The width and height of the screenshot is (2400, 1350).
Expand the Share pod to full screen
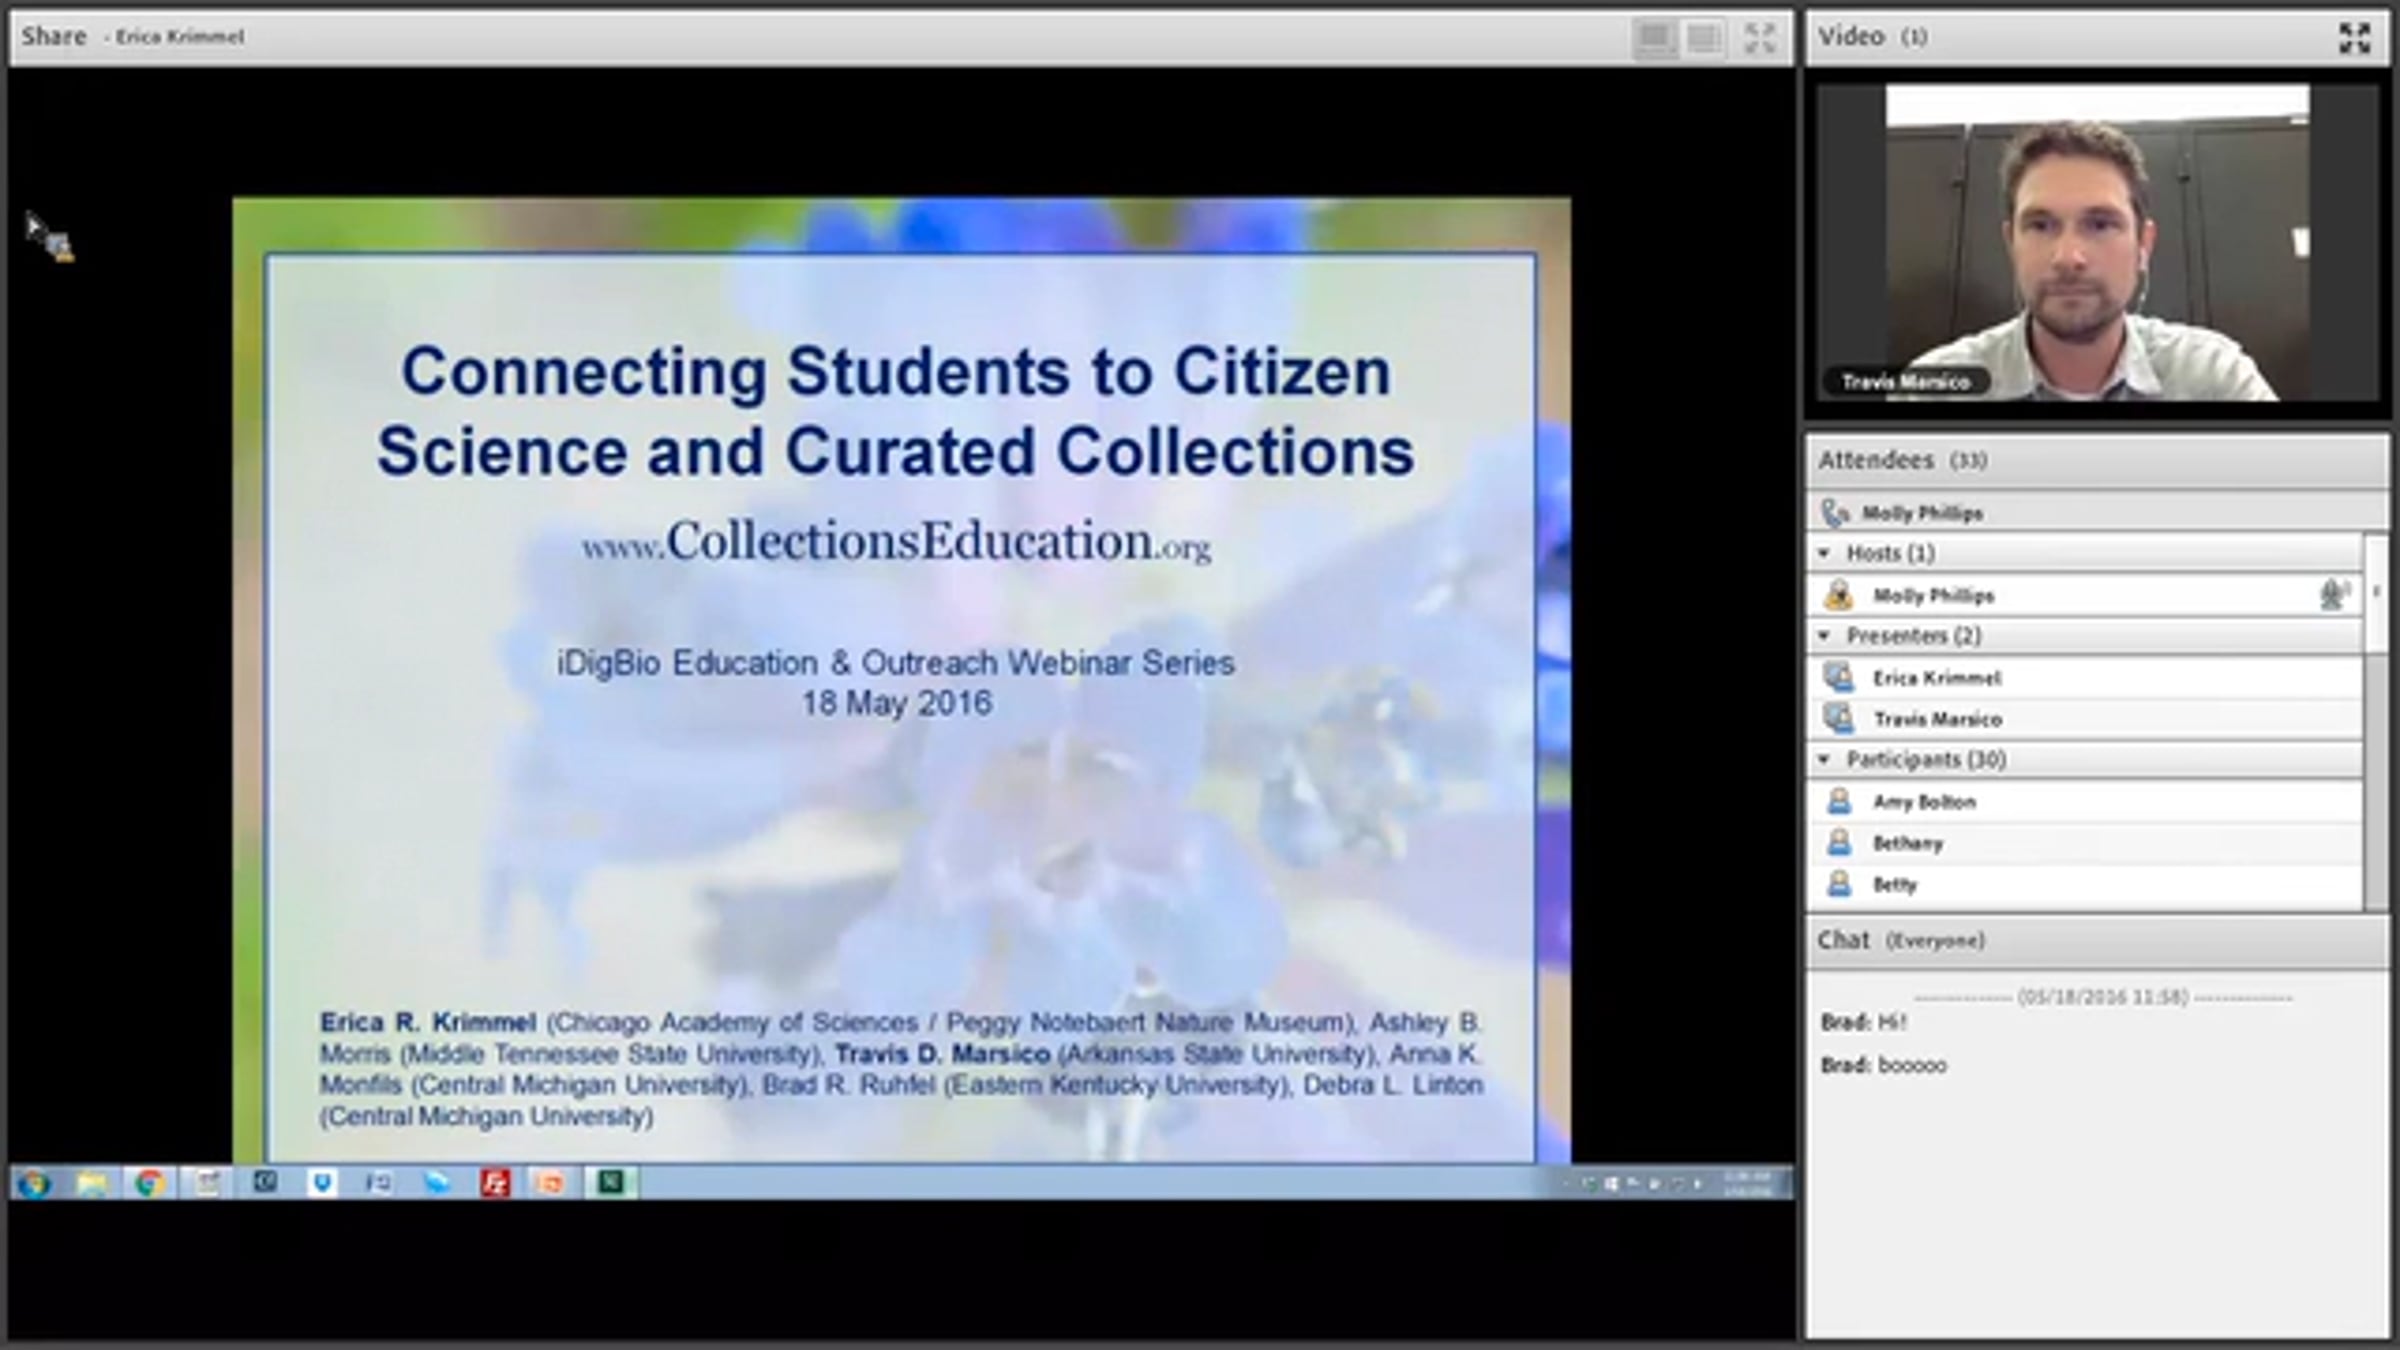click(1759, 38)
